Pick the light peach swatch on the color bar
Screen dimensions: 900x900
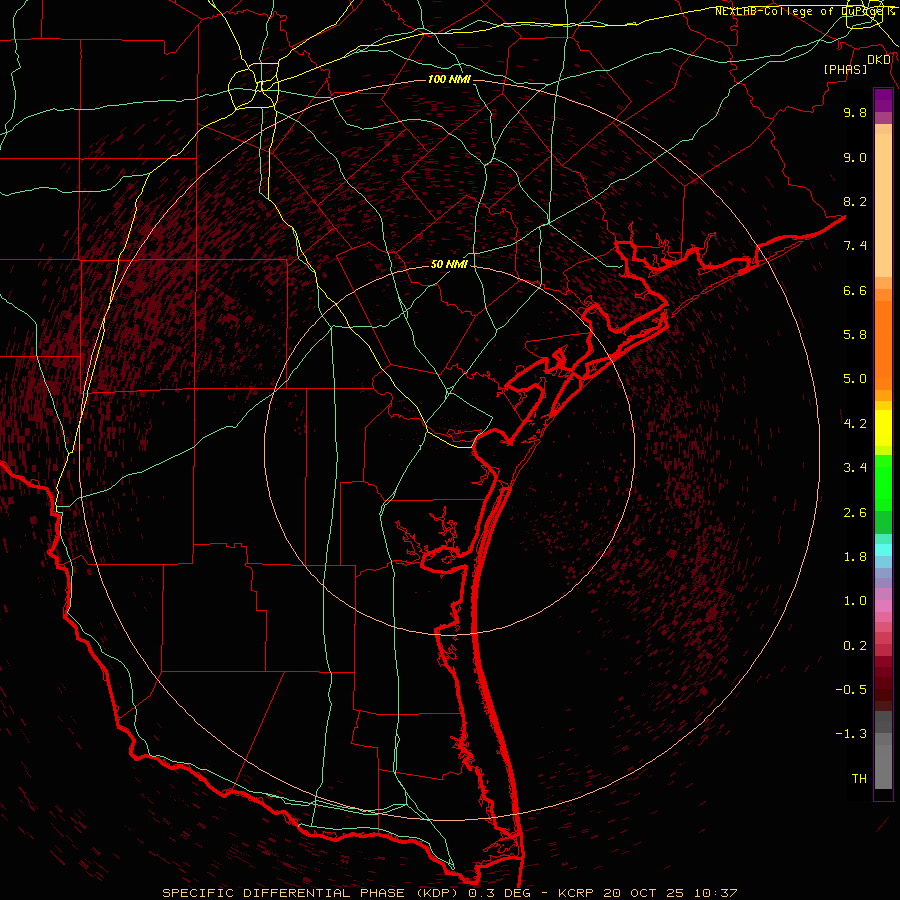coord(883,205)
